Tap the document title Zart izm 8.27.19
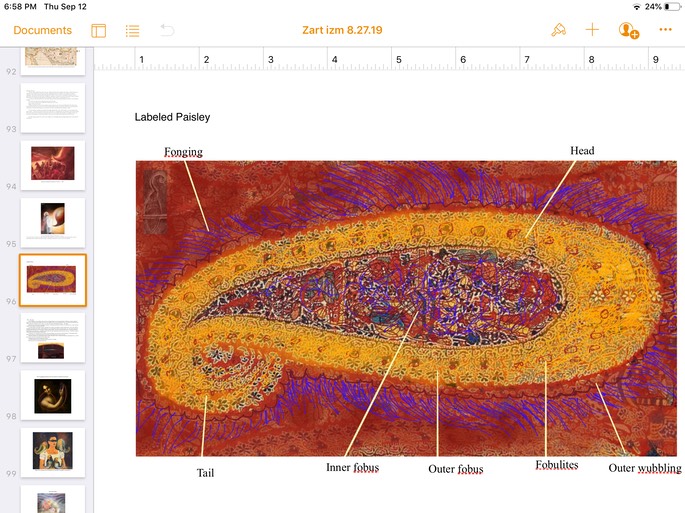Screen dimensions: 685x513 click(x=342, y=30)
